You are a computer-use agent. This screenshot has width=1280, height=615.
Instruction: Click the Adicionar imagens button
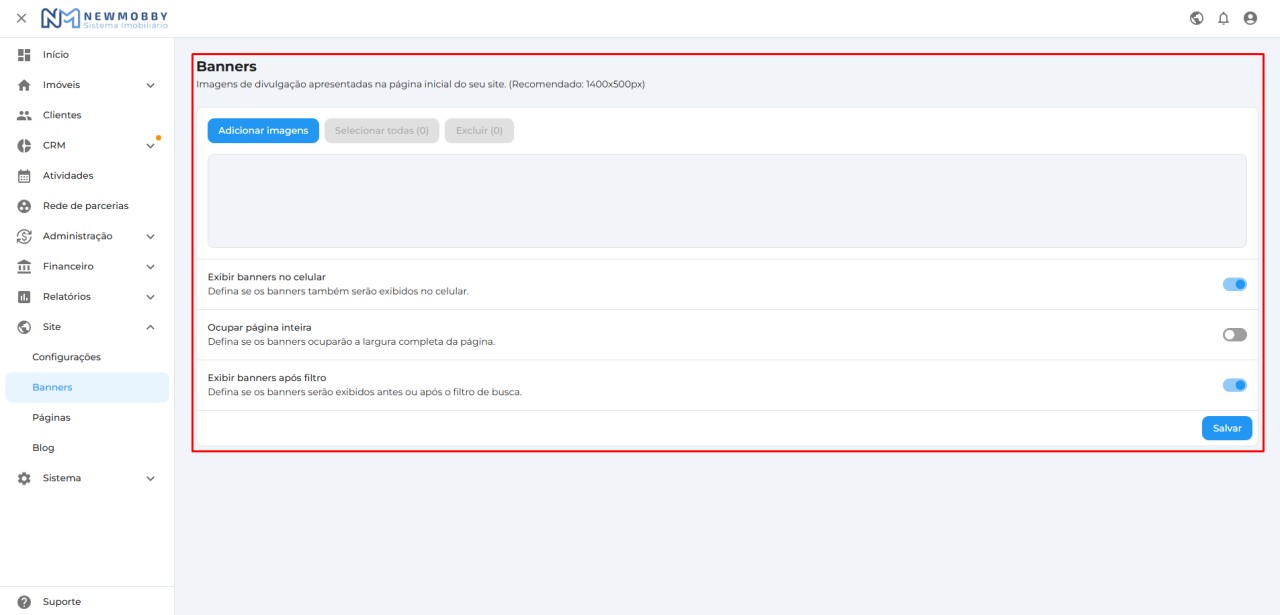point(263,131)
